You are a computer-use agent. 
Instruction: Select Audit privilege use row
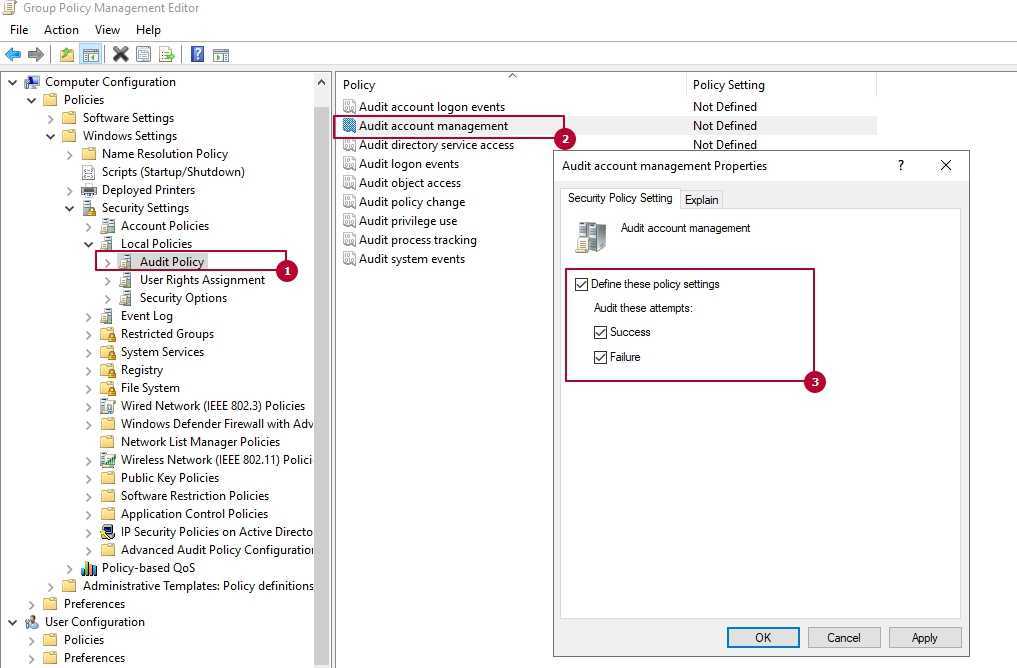408,221
